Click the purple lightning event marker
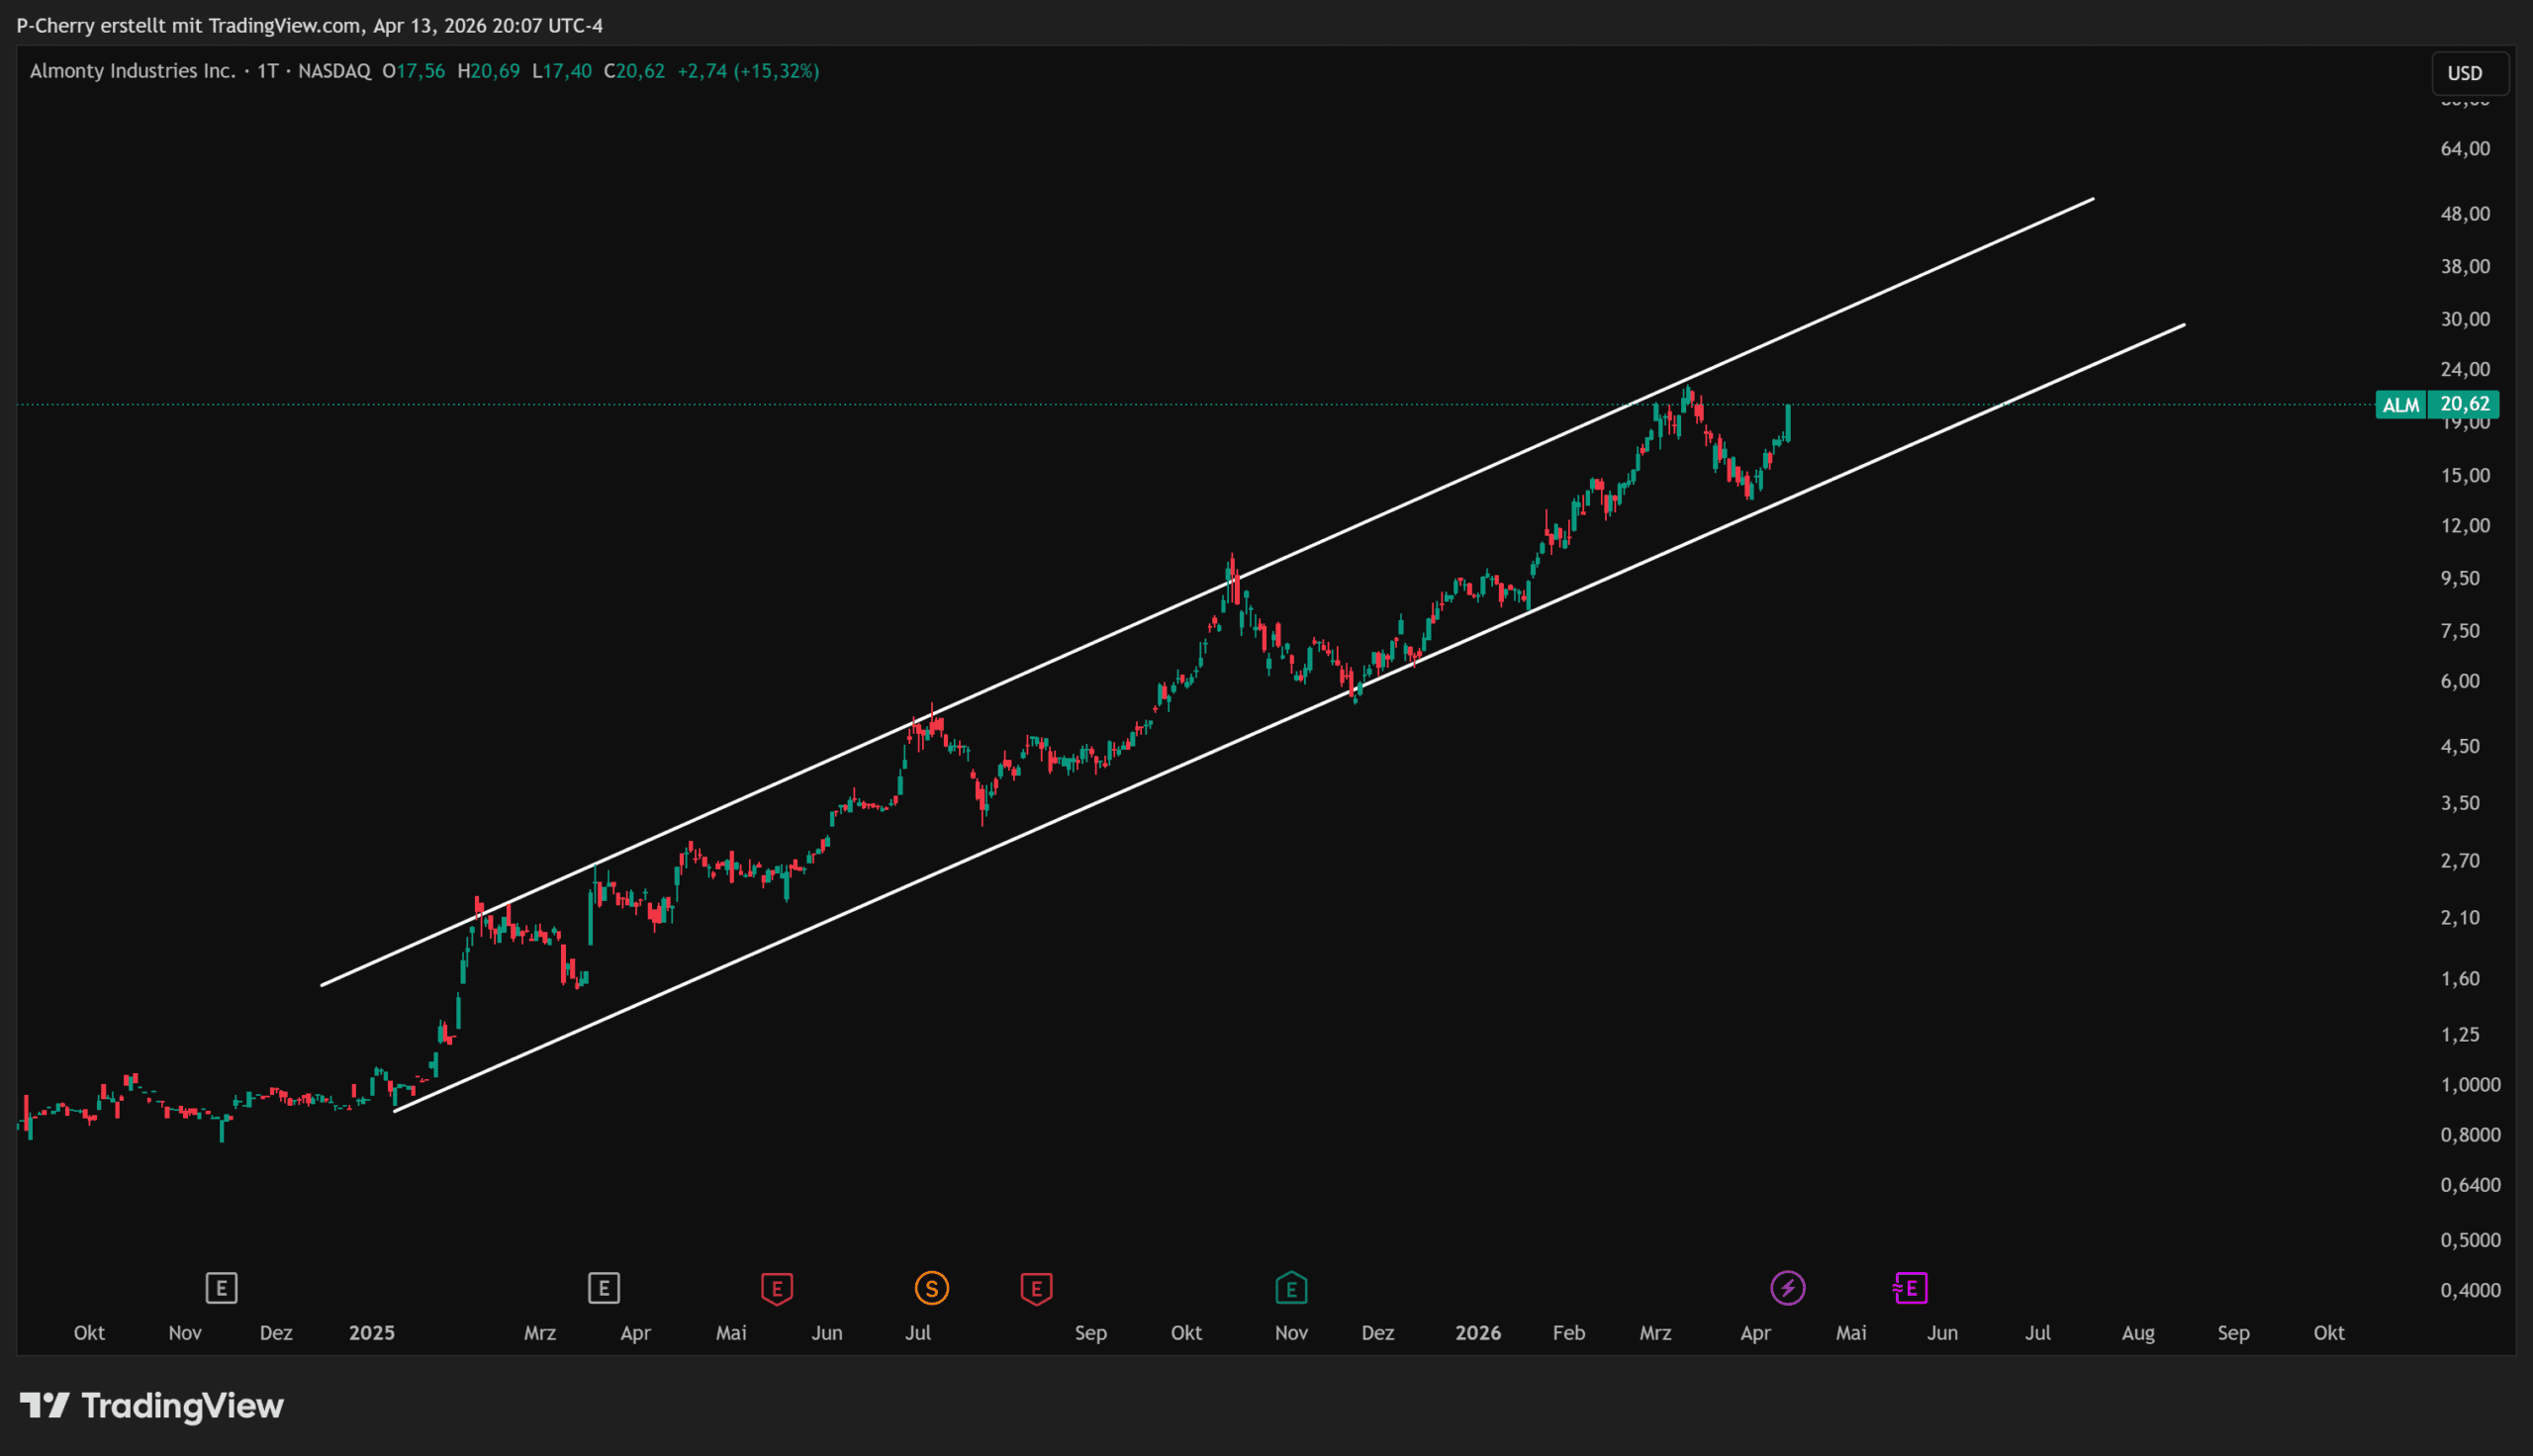 [x=1788, y=1288]
